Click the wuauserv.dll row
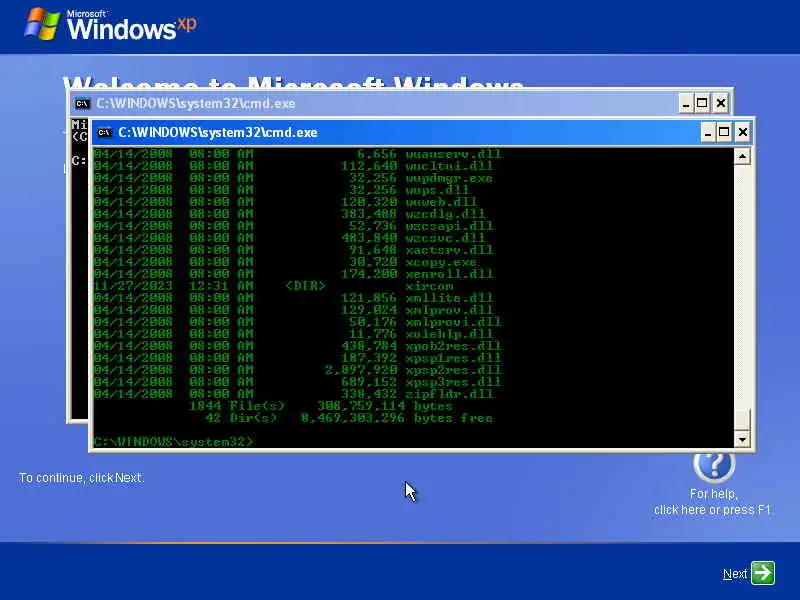 pyautogui.click(x=297, y=154)
